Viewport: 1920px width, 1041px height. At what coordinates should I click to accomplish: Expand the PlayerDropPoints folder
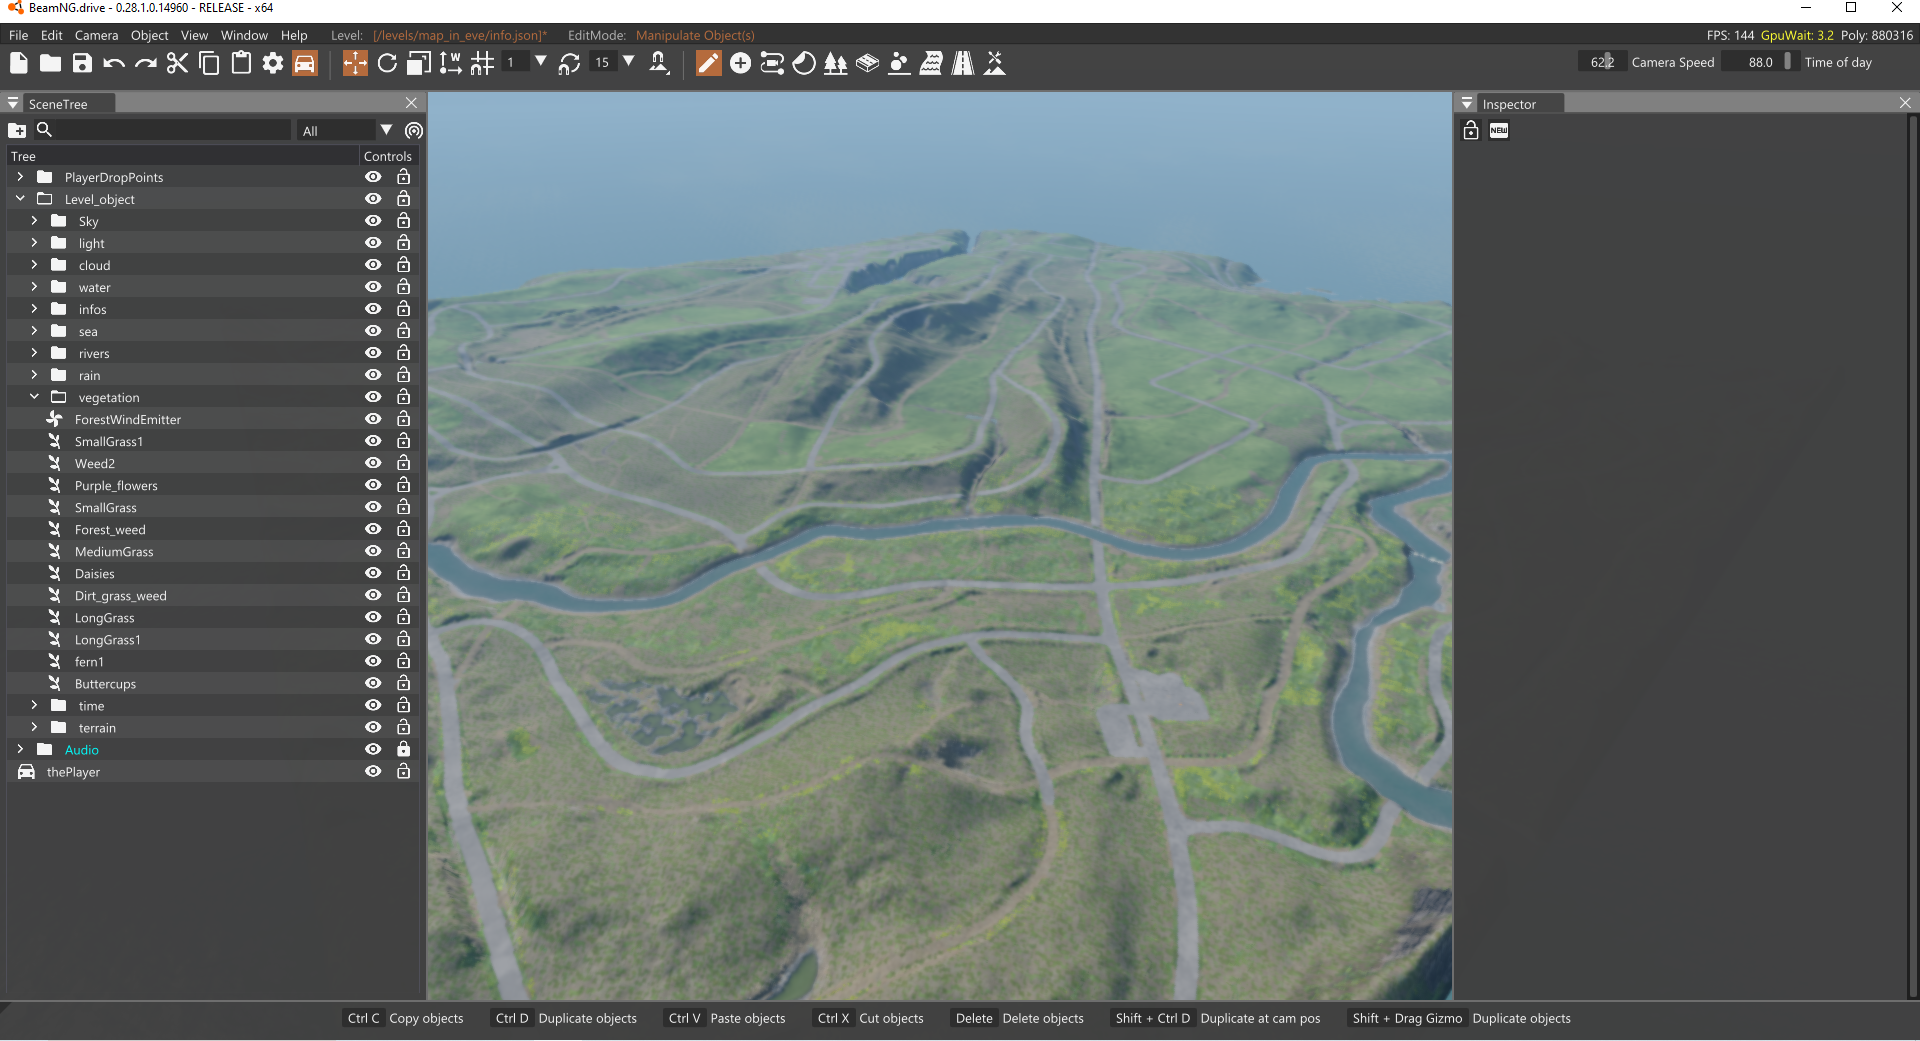(x=20, y=177)
